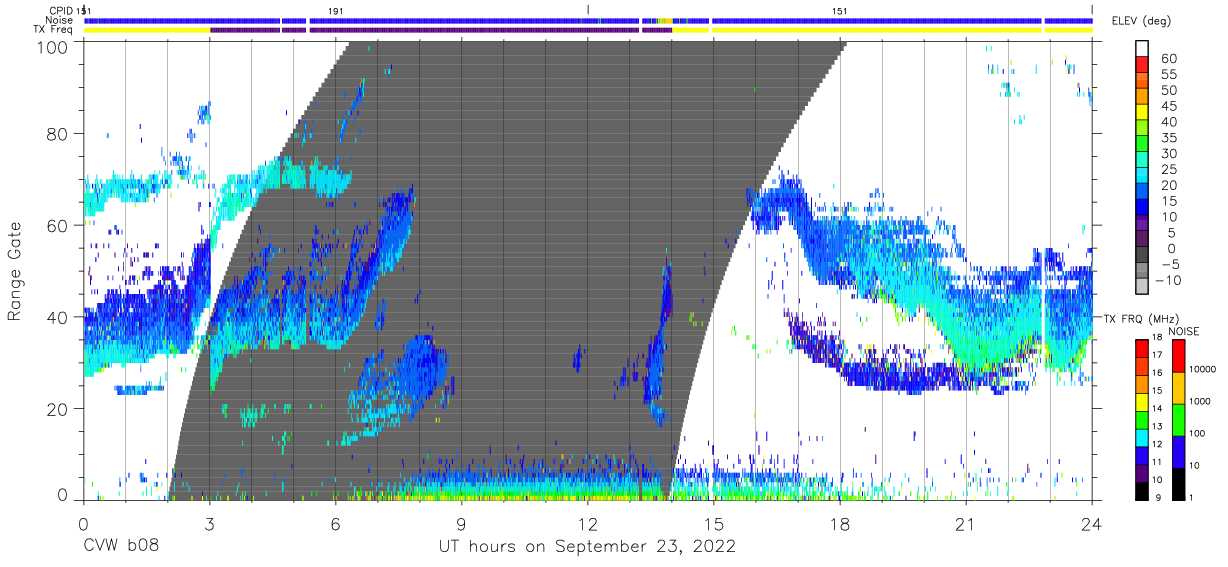Screen dimensions: 1228x567
Task: Click the black bottom segment of NOISE bar
Action: coord(1177,482)
